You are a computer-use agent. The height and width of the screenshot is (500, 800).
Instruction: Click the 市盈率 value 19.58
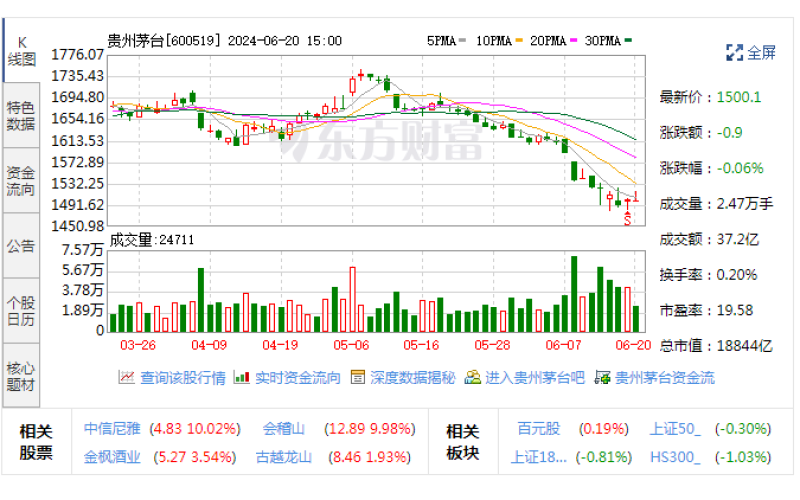[x=735, y=310]
